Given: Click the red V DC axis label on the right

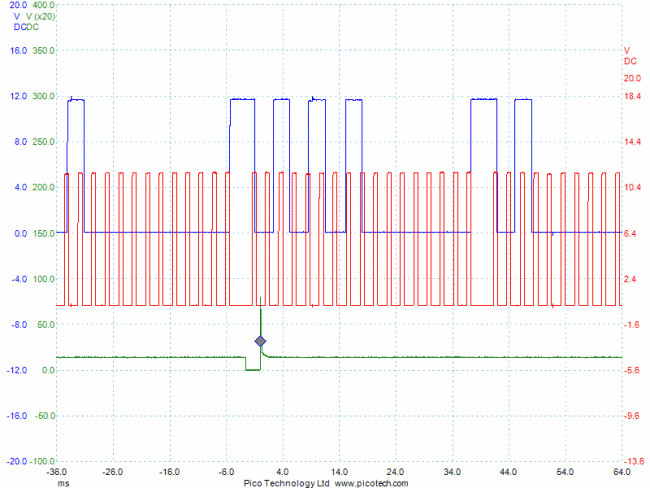Looking at the screenshot, I should pyautogui.click(x=629, y=56).
